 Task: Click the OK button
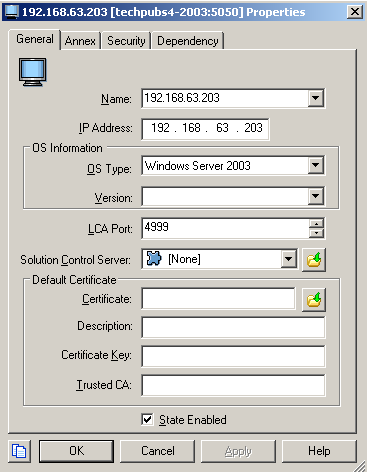[76, 451]
